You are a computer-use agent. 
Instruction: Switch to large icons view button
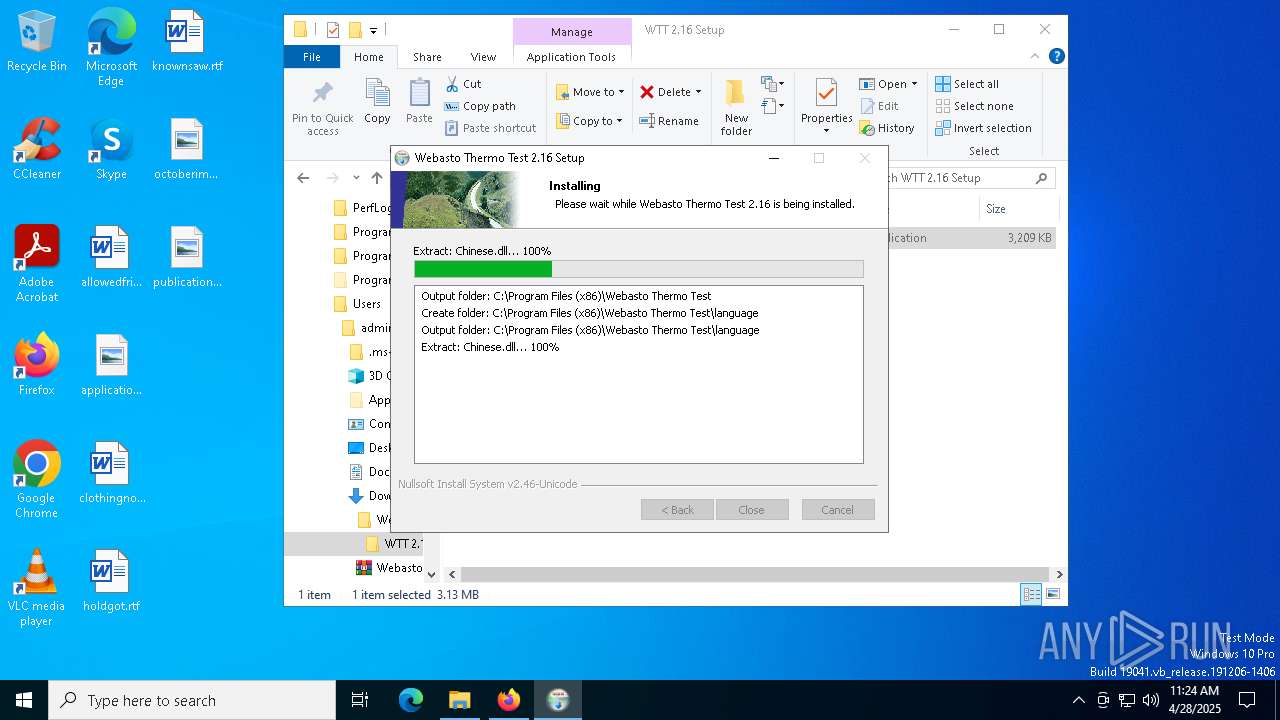point(1052,595)
